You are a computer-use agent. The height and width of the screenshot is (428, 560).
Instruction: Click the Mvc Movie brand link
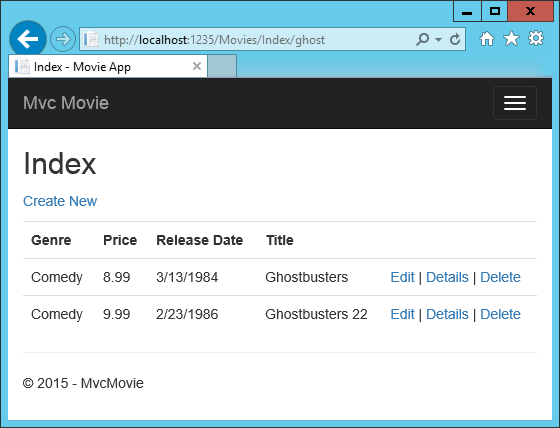(66, 103)
